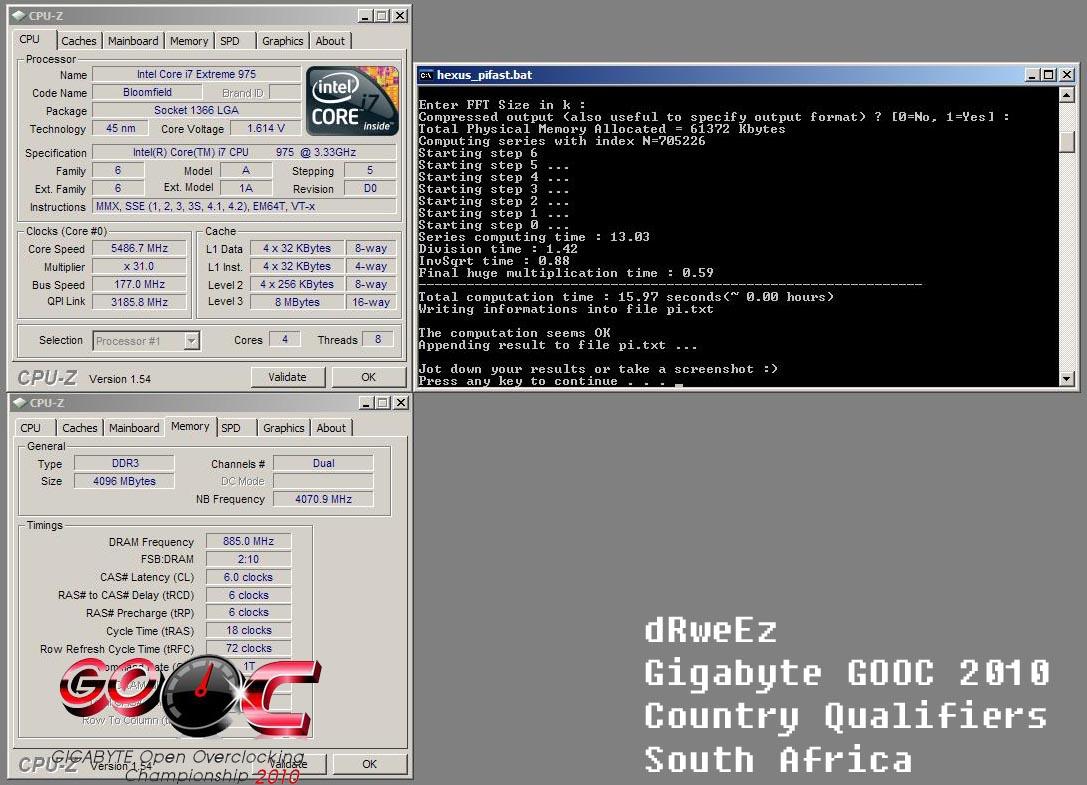The height and width of the screenshot is (785, 1087).
Task: Close the hexus_pifast.bat console window
Action: 1068,75
